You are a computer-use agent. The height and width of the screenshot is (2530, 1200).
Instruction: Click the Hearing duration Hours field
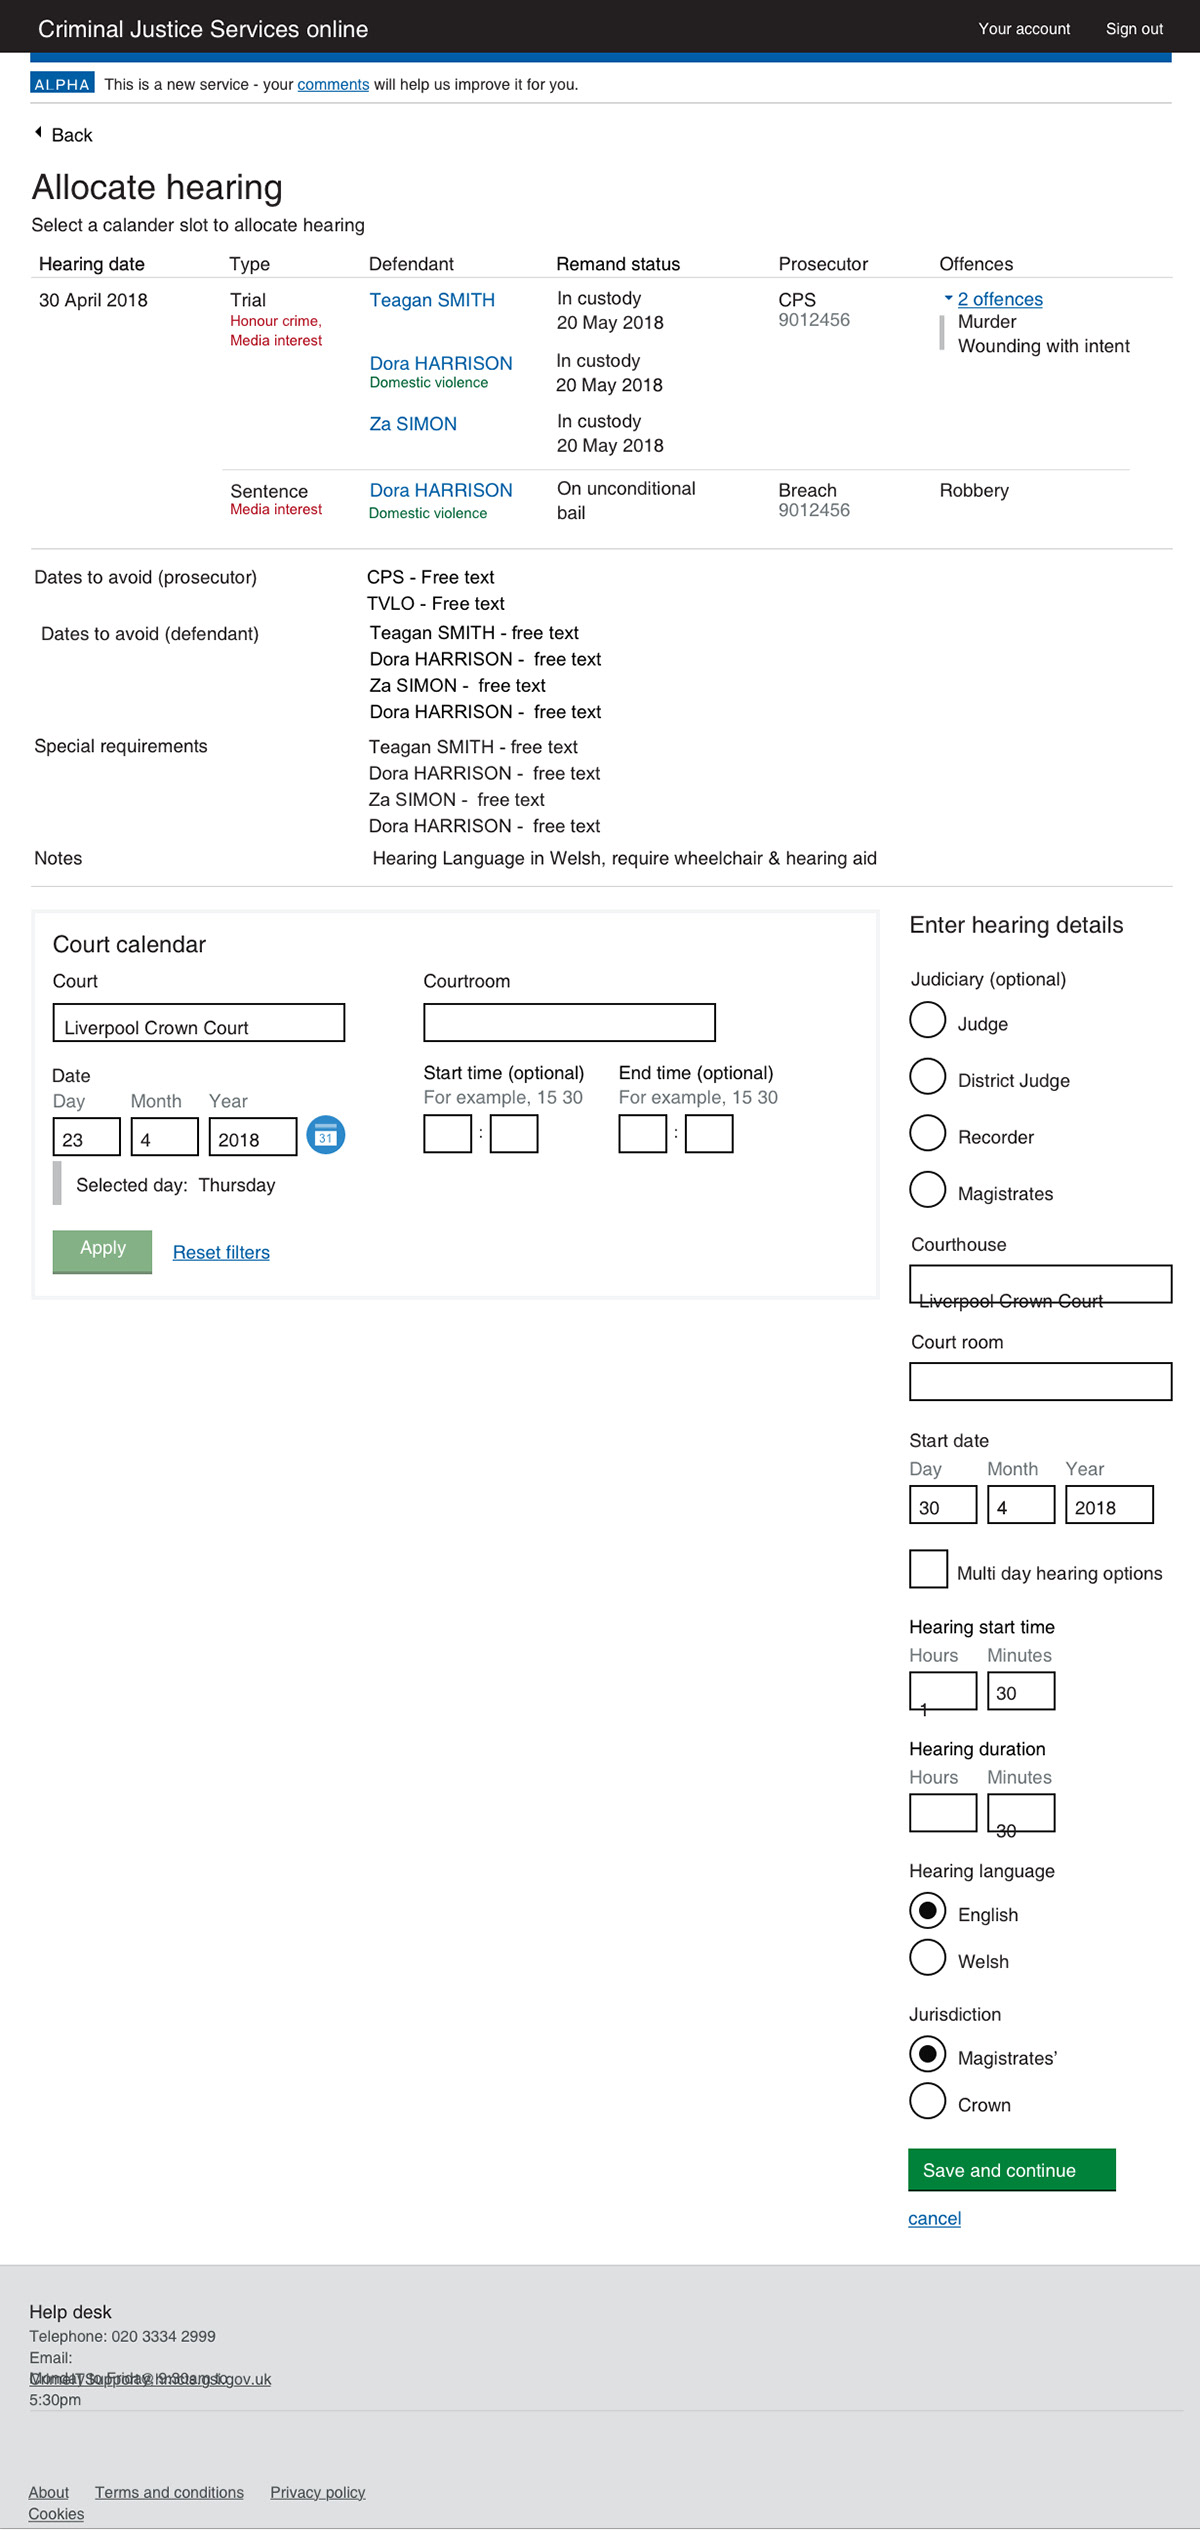click(x=943, y=1813)
